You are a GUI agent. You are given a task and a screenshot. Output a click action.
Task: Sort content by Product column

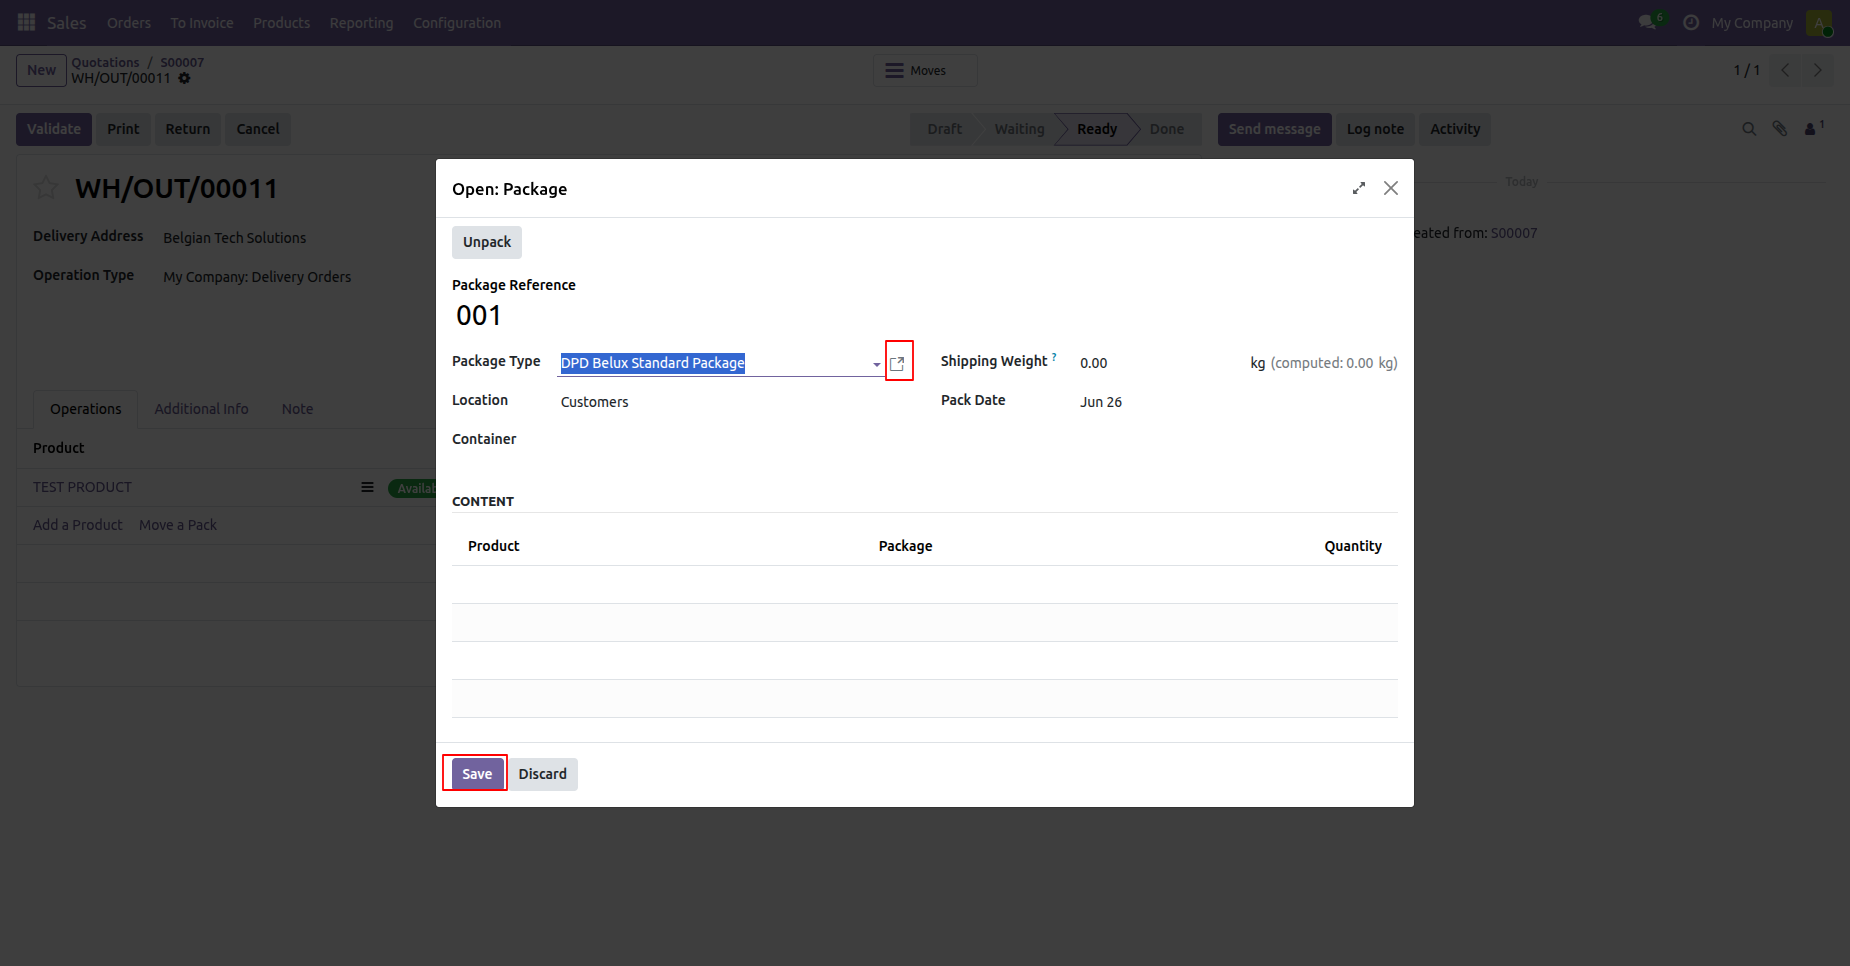point(494,546)
